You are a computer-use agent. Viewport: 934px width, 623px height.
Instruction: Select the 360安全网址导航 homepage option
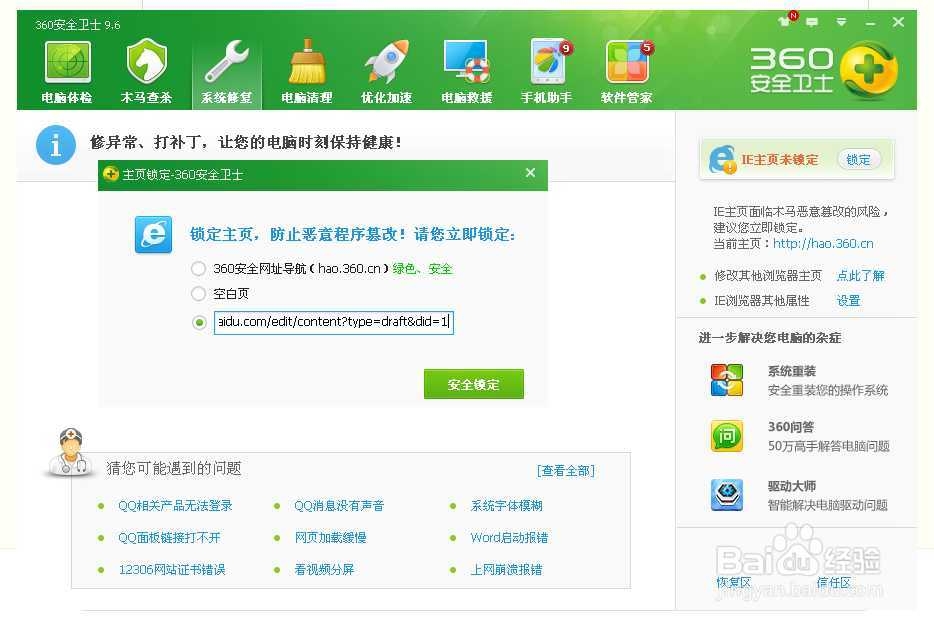[198, 269]
